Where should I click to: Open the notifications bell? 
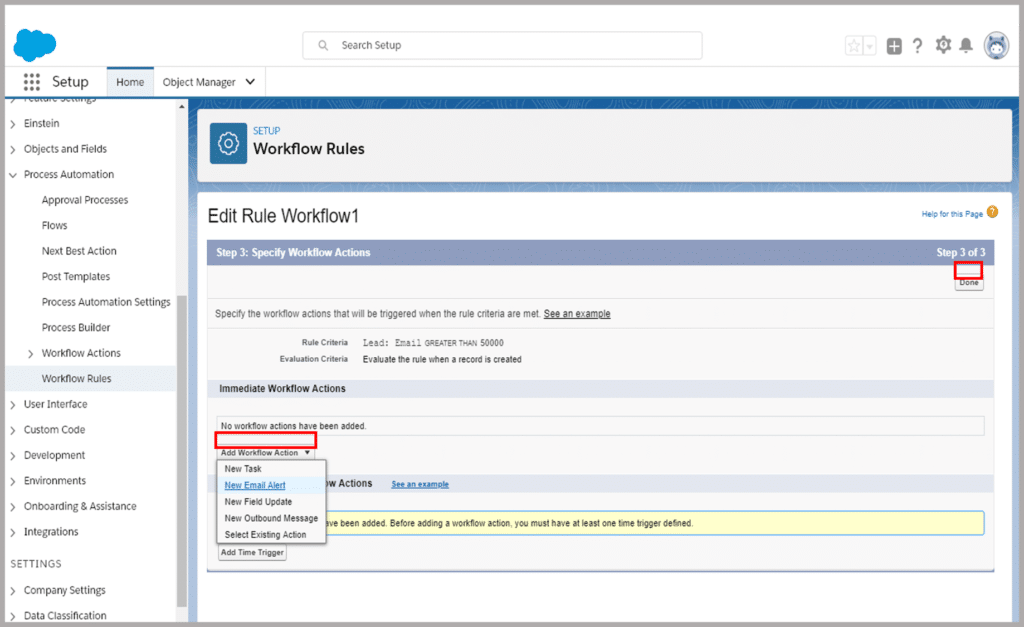[966, 46]
